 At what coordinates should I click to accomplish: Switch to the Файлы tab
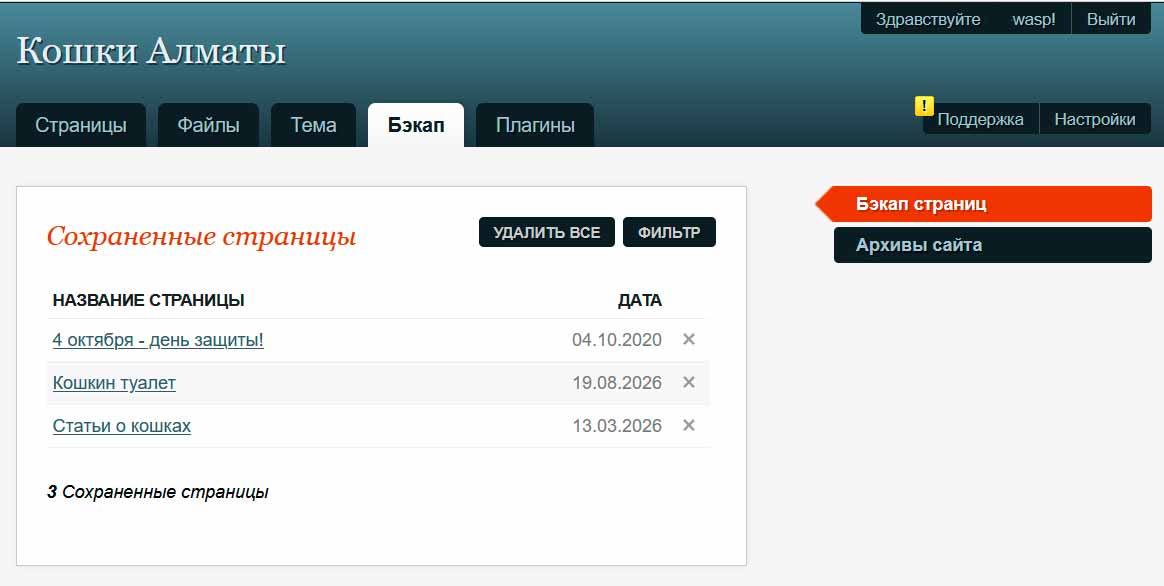(209, 125)
